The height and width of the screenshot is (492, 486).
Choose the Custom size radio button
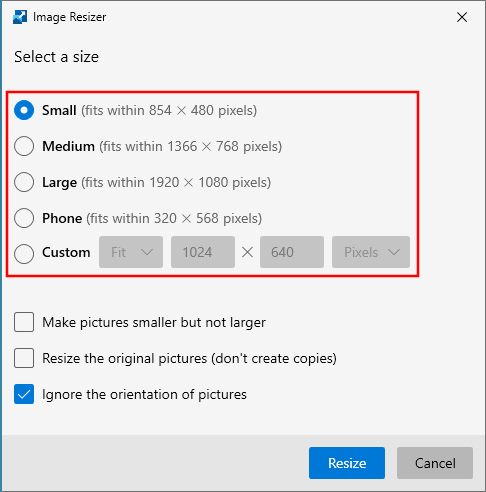(24, 253)
